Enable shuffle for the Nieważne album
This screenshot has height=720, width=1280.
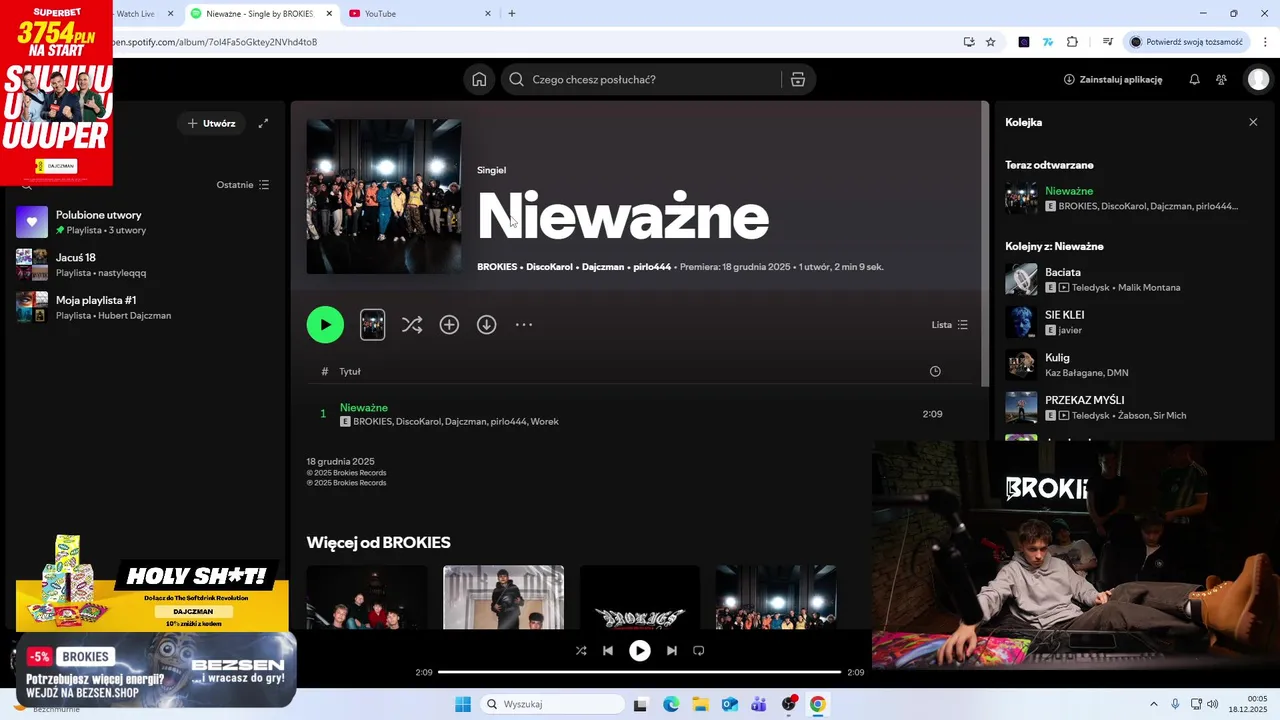[x=411, y=325]
